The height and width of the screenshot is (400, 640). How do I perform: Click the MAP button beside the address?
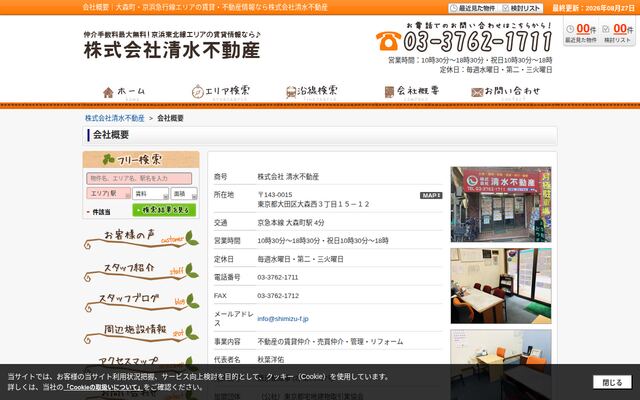click(x=431, y=196)
